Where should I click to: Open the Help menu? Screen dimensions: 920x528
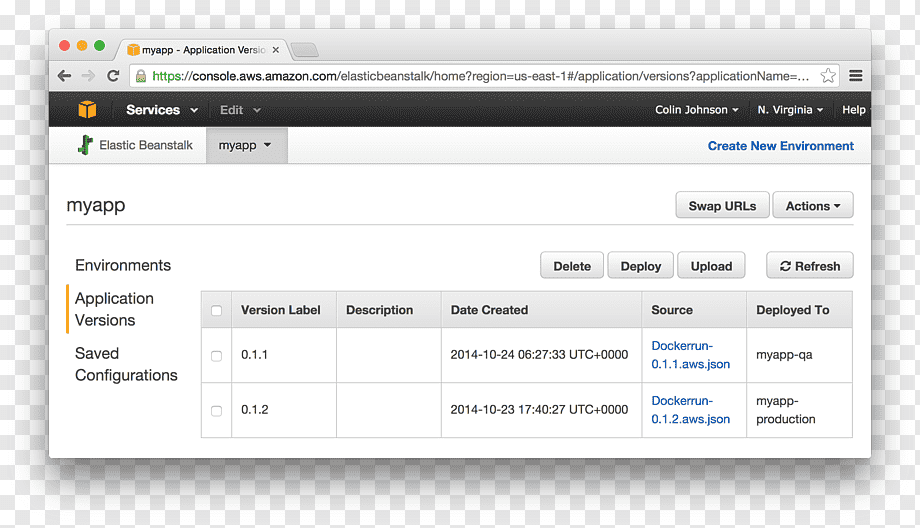tap(854, 110)
